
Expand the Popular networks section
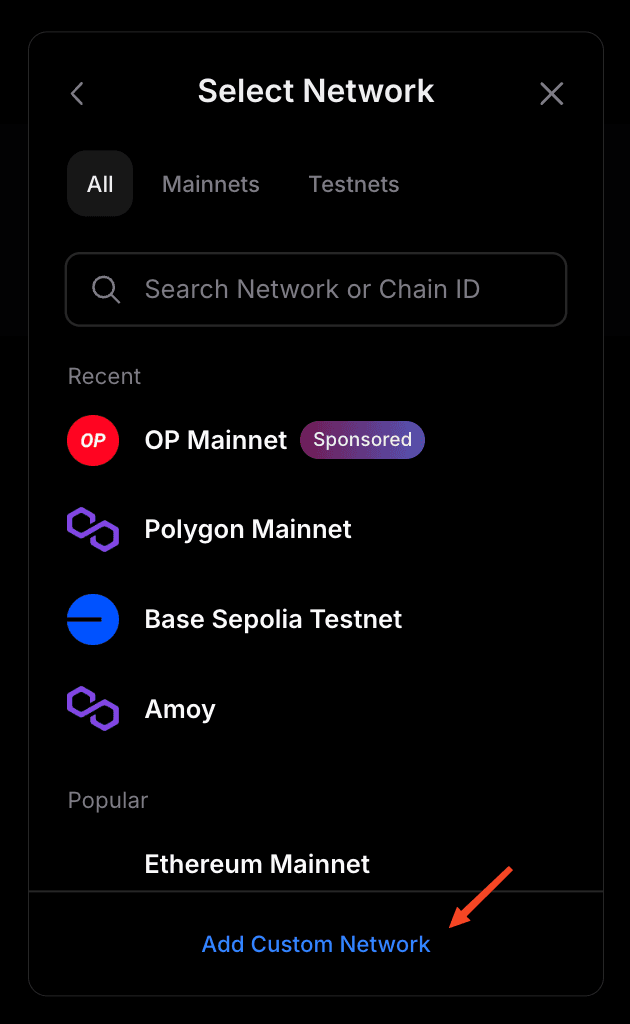(107, 800)
